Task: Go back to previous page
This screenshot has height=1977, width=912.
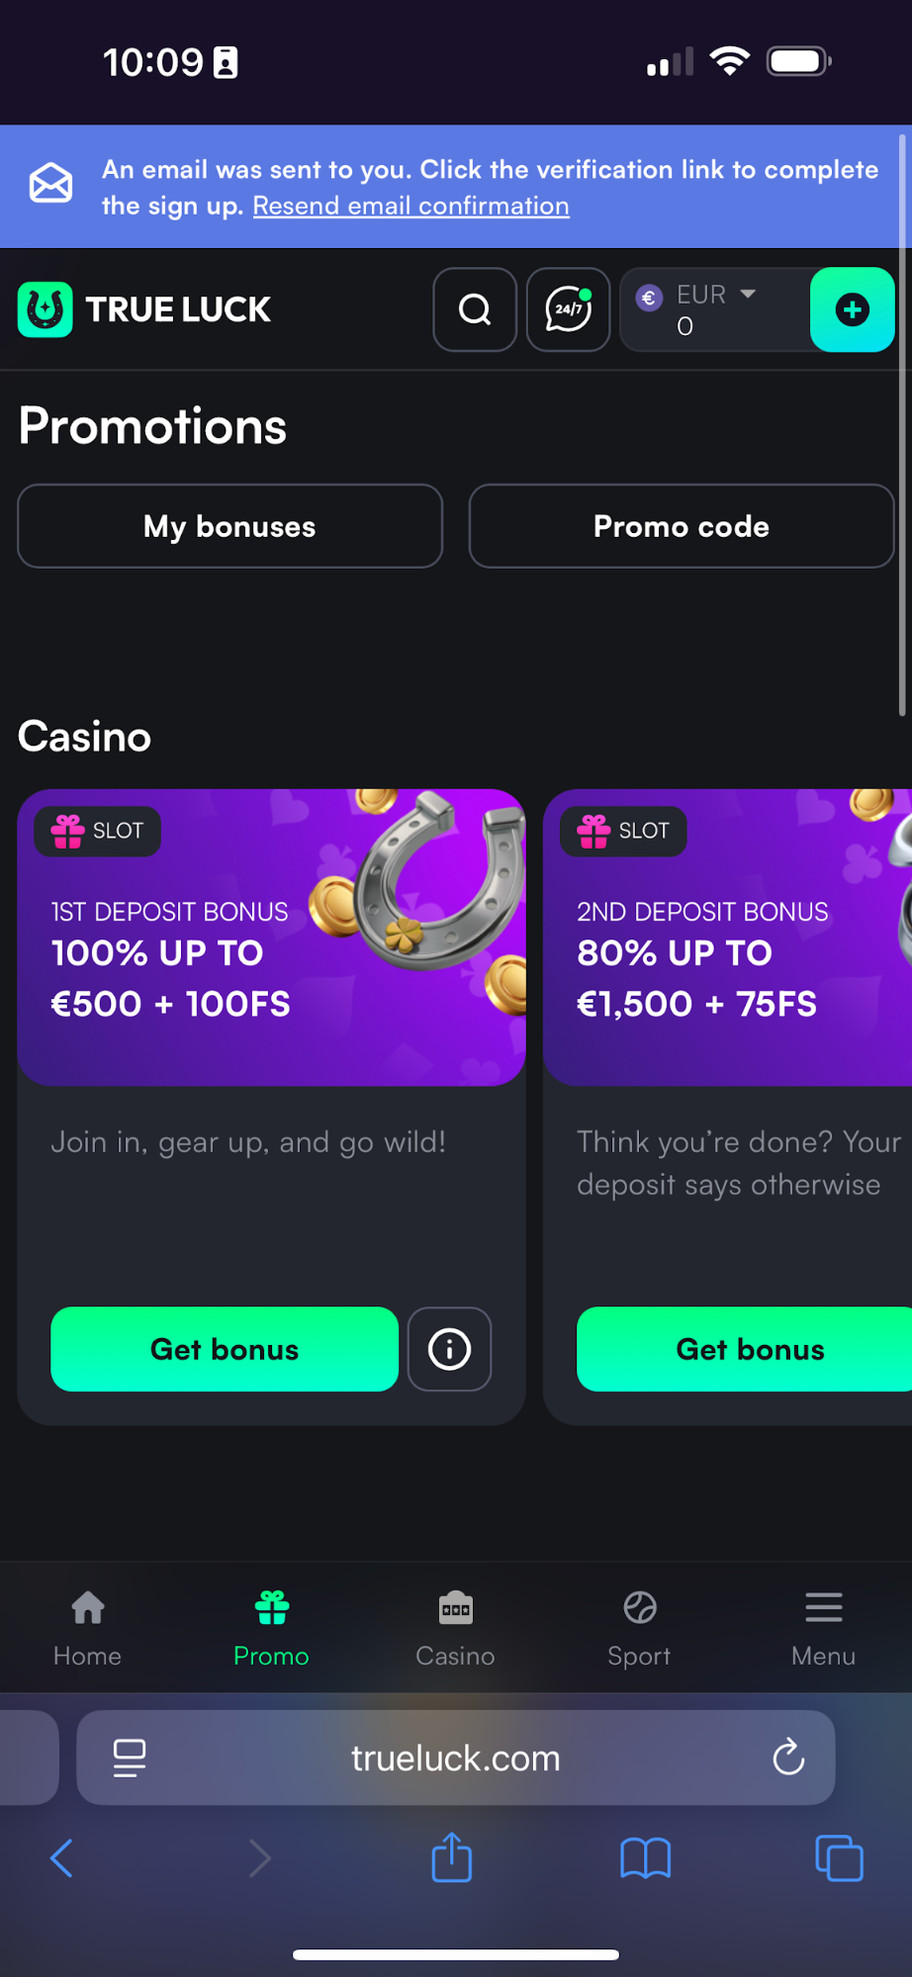Action: point(62,1858)
